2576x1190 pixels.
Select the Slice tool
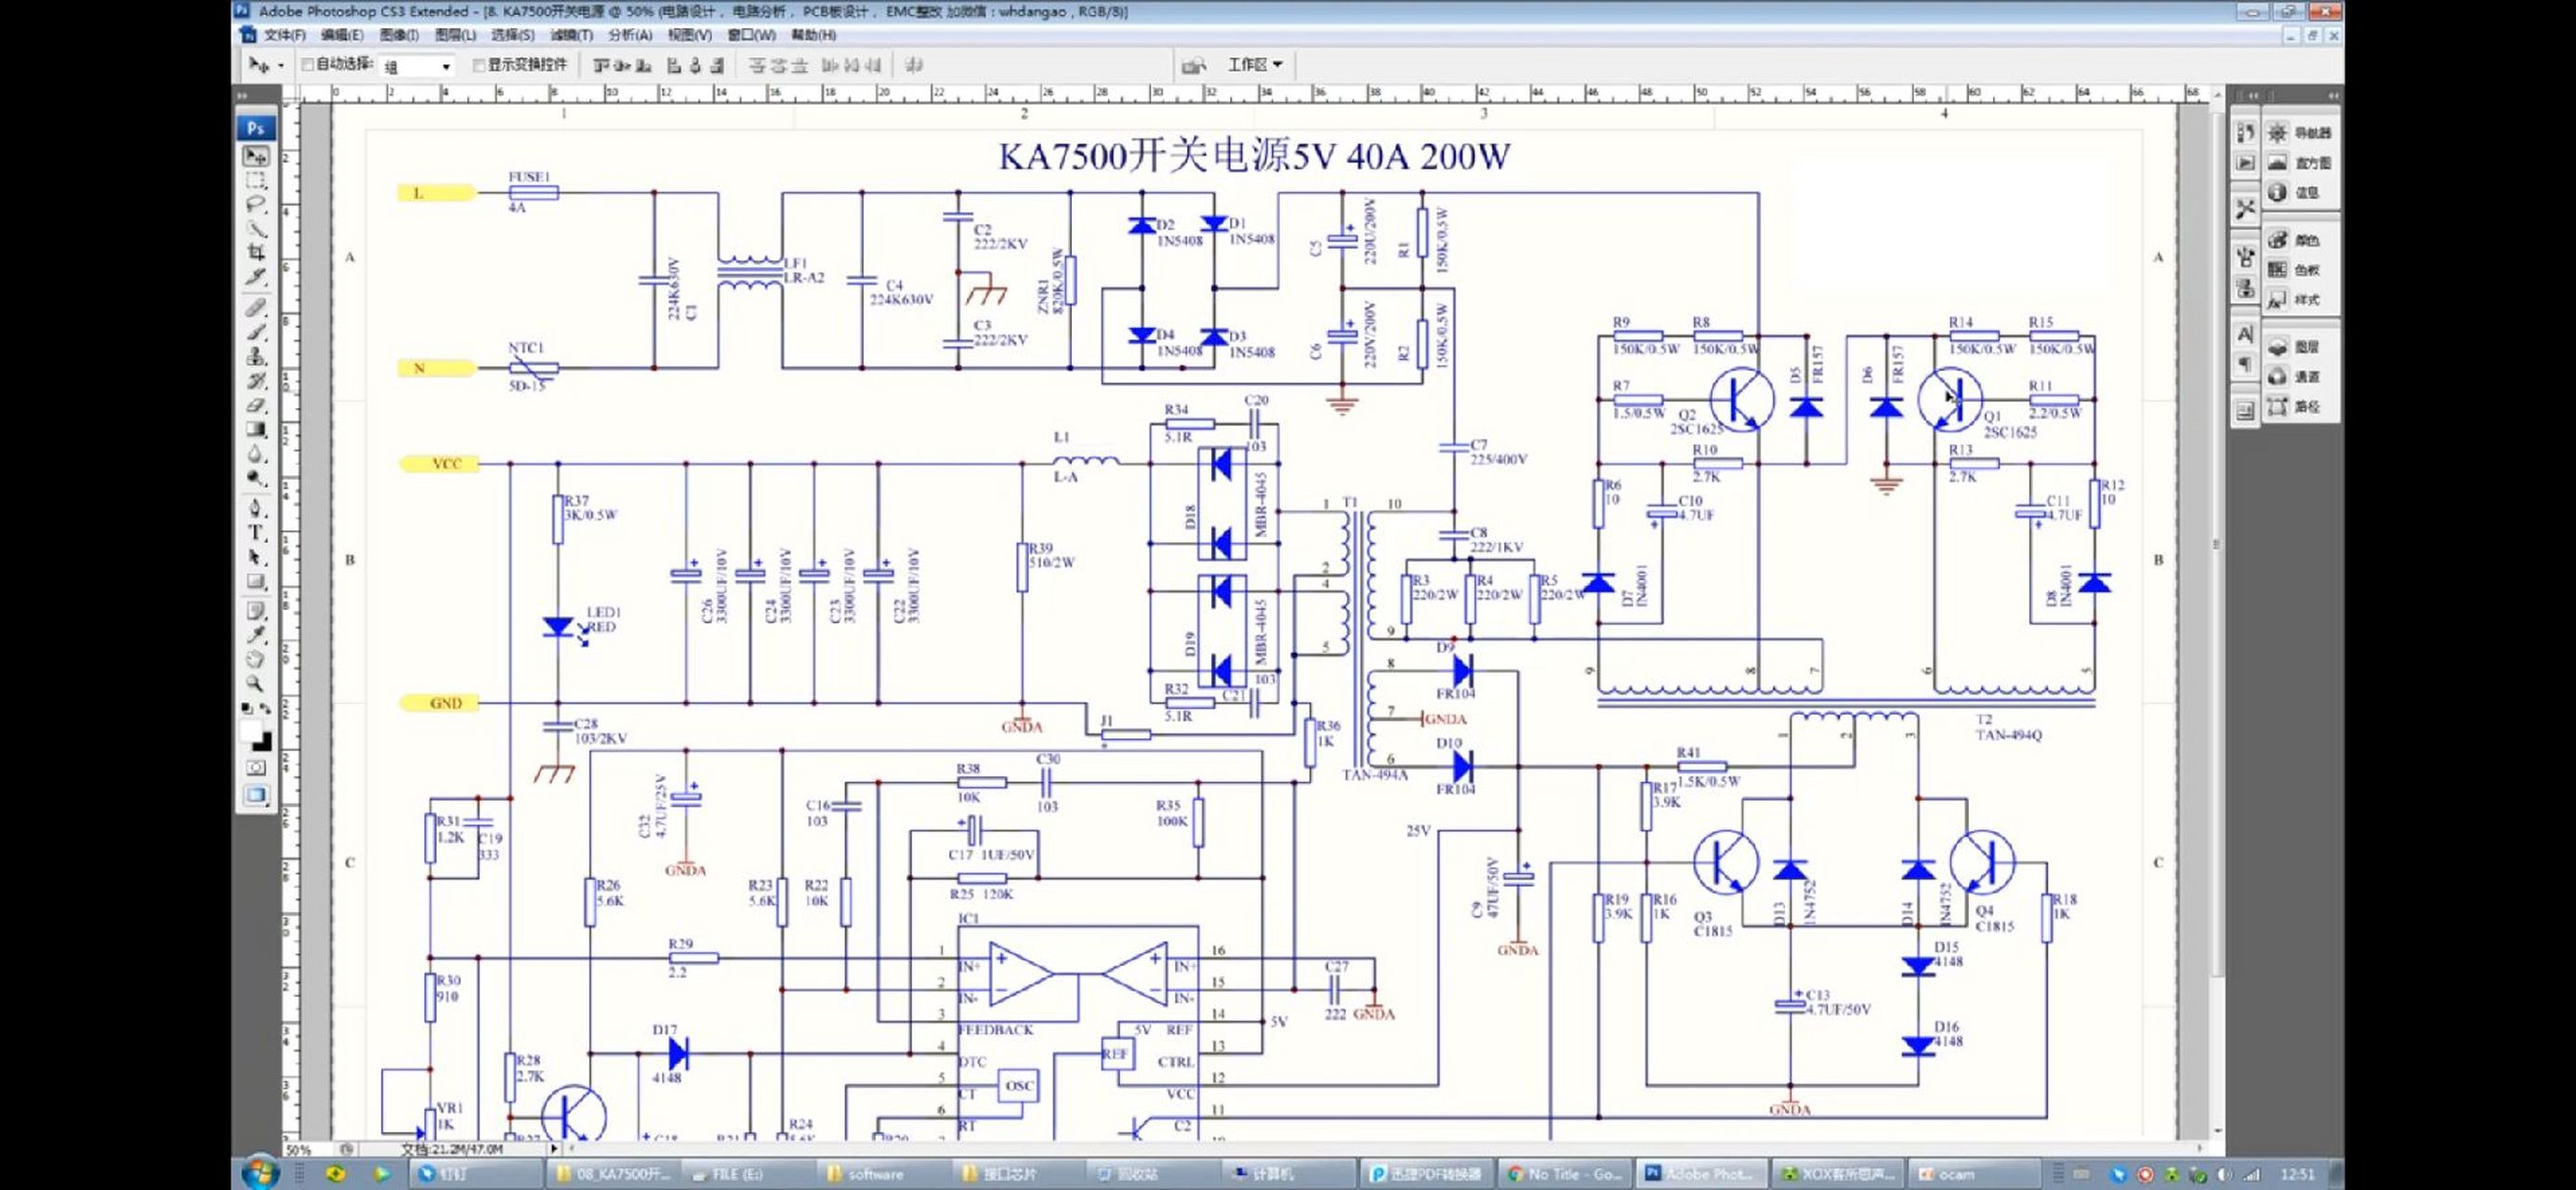(x=256, y=277)
